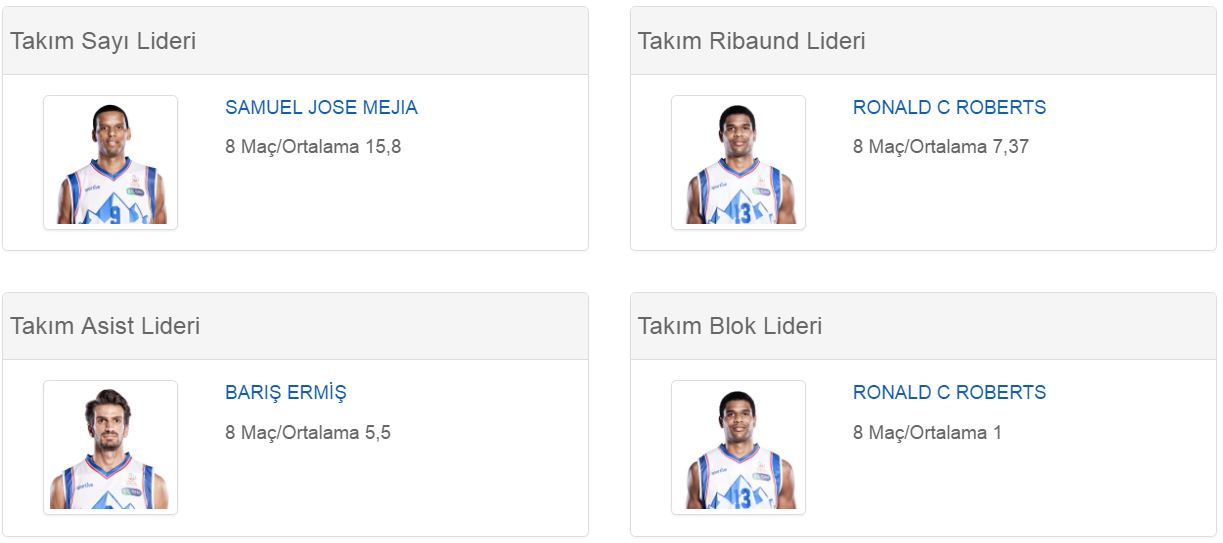Open RONALD C ROBERTS link under Ribaund Lideri
Viewport: 1223px width, 543px height.
(x=949, y=108)
